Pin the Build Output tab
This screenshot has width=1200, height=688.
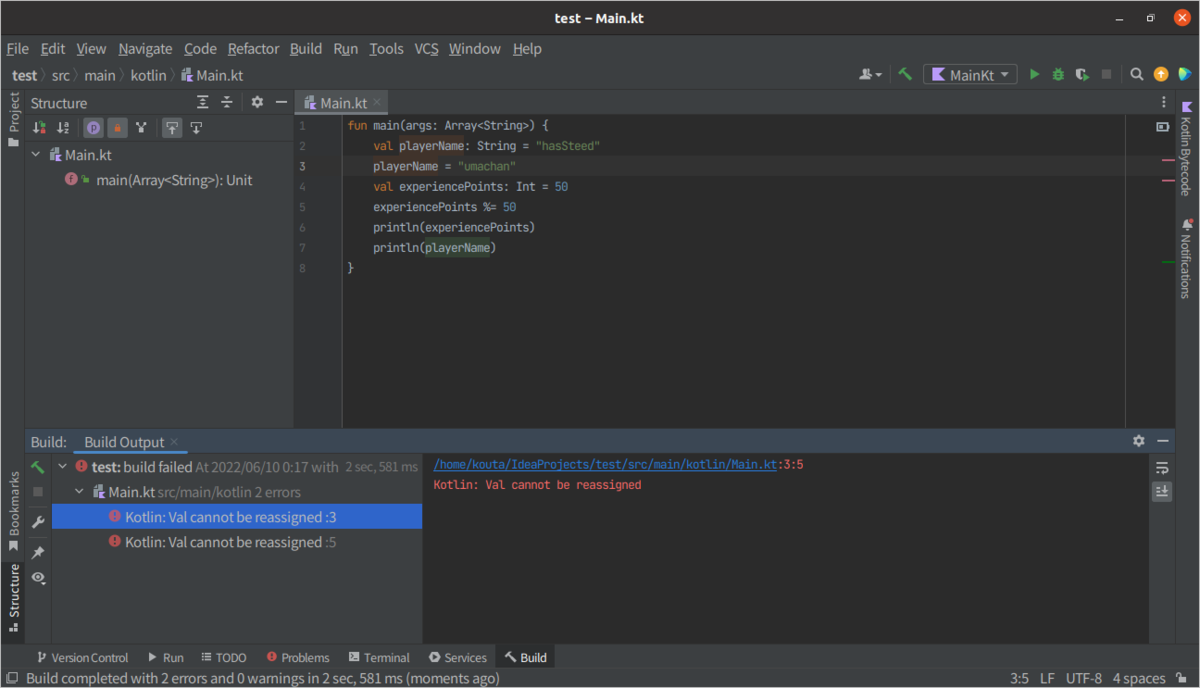click(38, 552)
